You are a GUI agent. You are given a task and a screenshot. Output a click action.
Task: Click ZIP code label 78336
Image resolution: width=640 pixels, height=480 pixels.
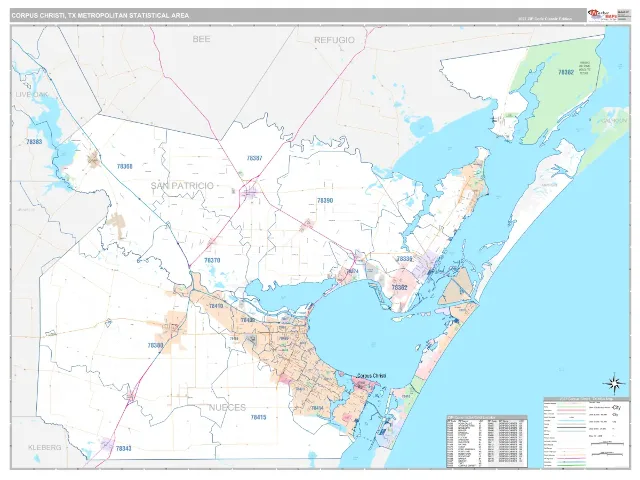(404, 259)
